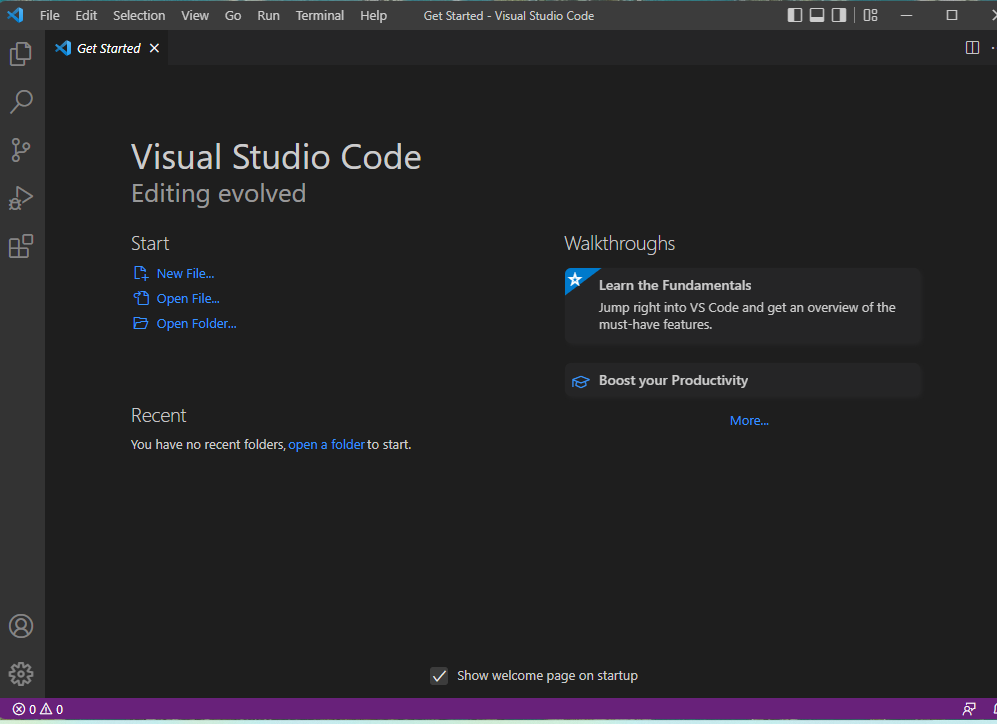997x724 pixels.
Task: Open the Learn the Fundamentals walkthrough
Action: (743, 306)
